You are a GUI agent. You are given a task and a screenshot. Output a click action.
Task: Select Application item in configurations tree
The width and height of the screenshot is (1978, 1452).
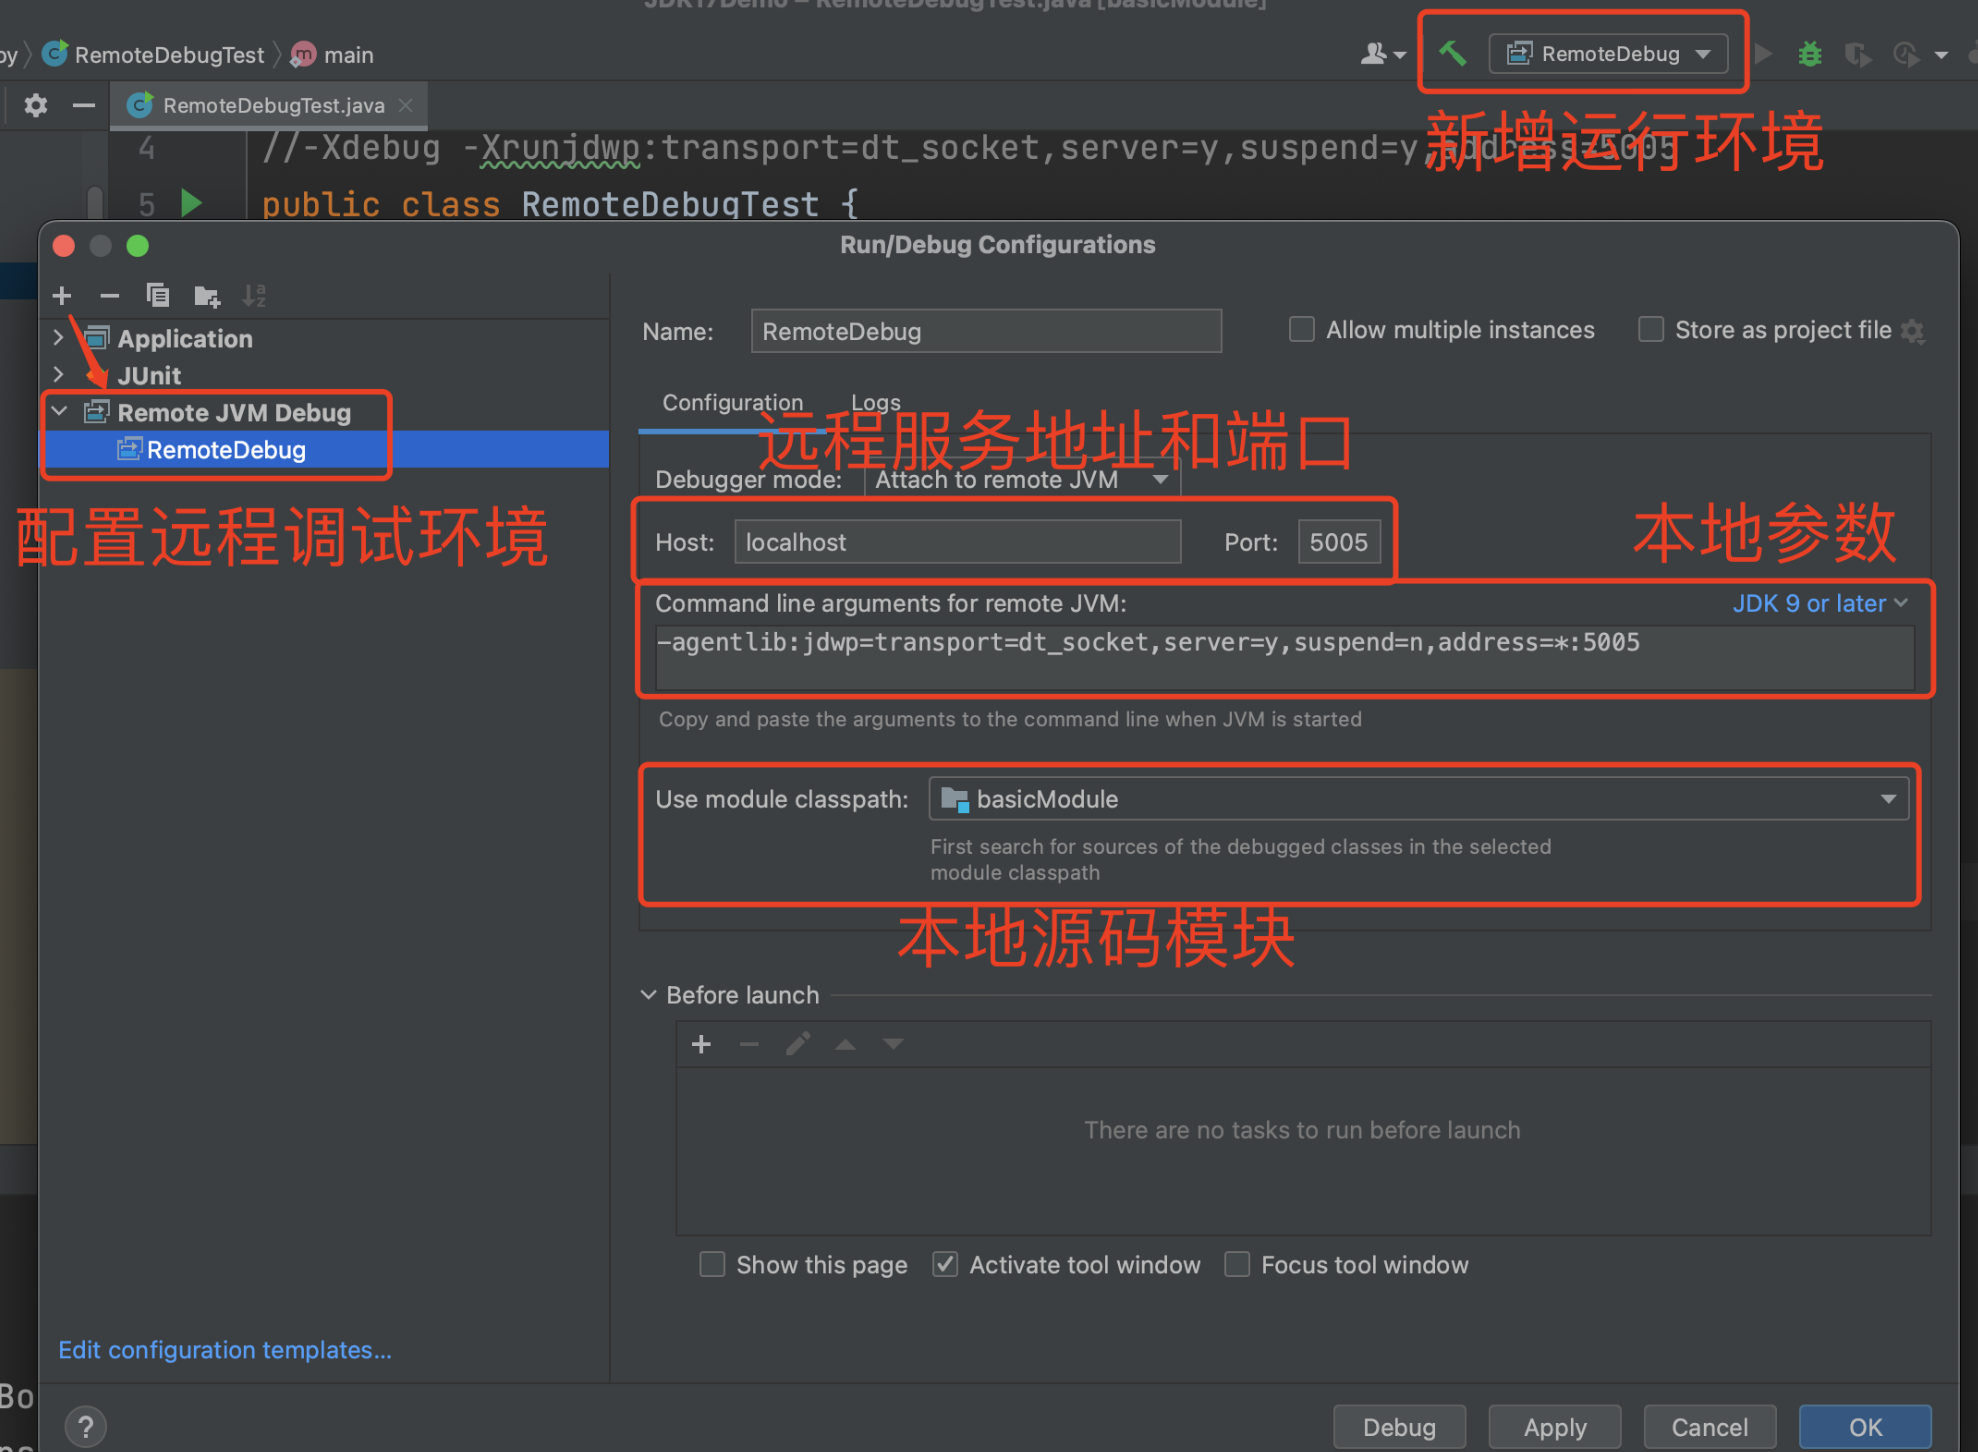click(x=185, y=339)
